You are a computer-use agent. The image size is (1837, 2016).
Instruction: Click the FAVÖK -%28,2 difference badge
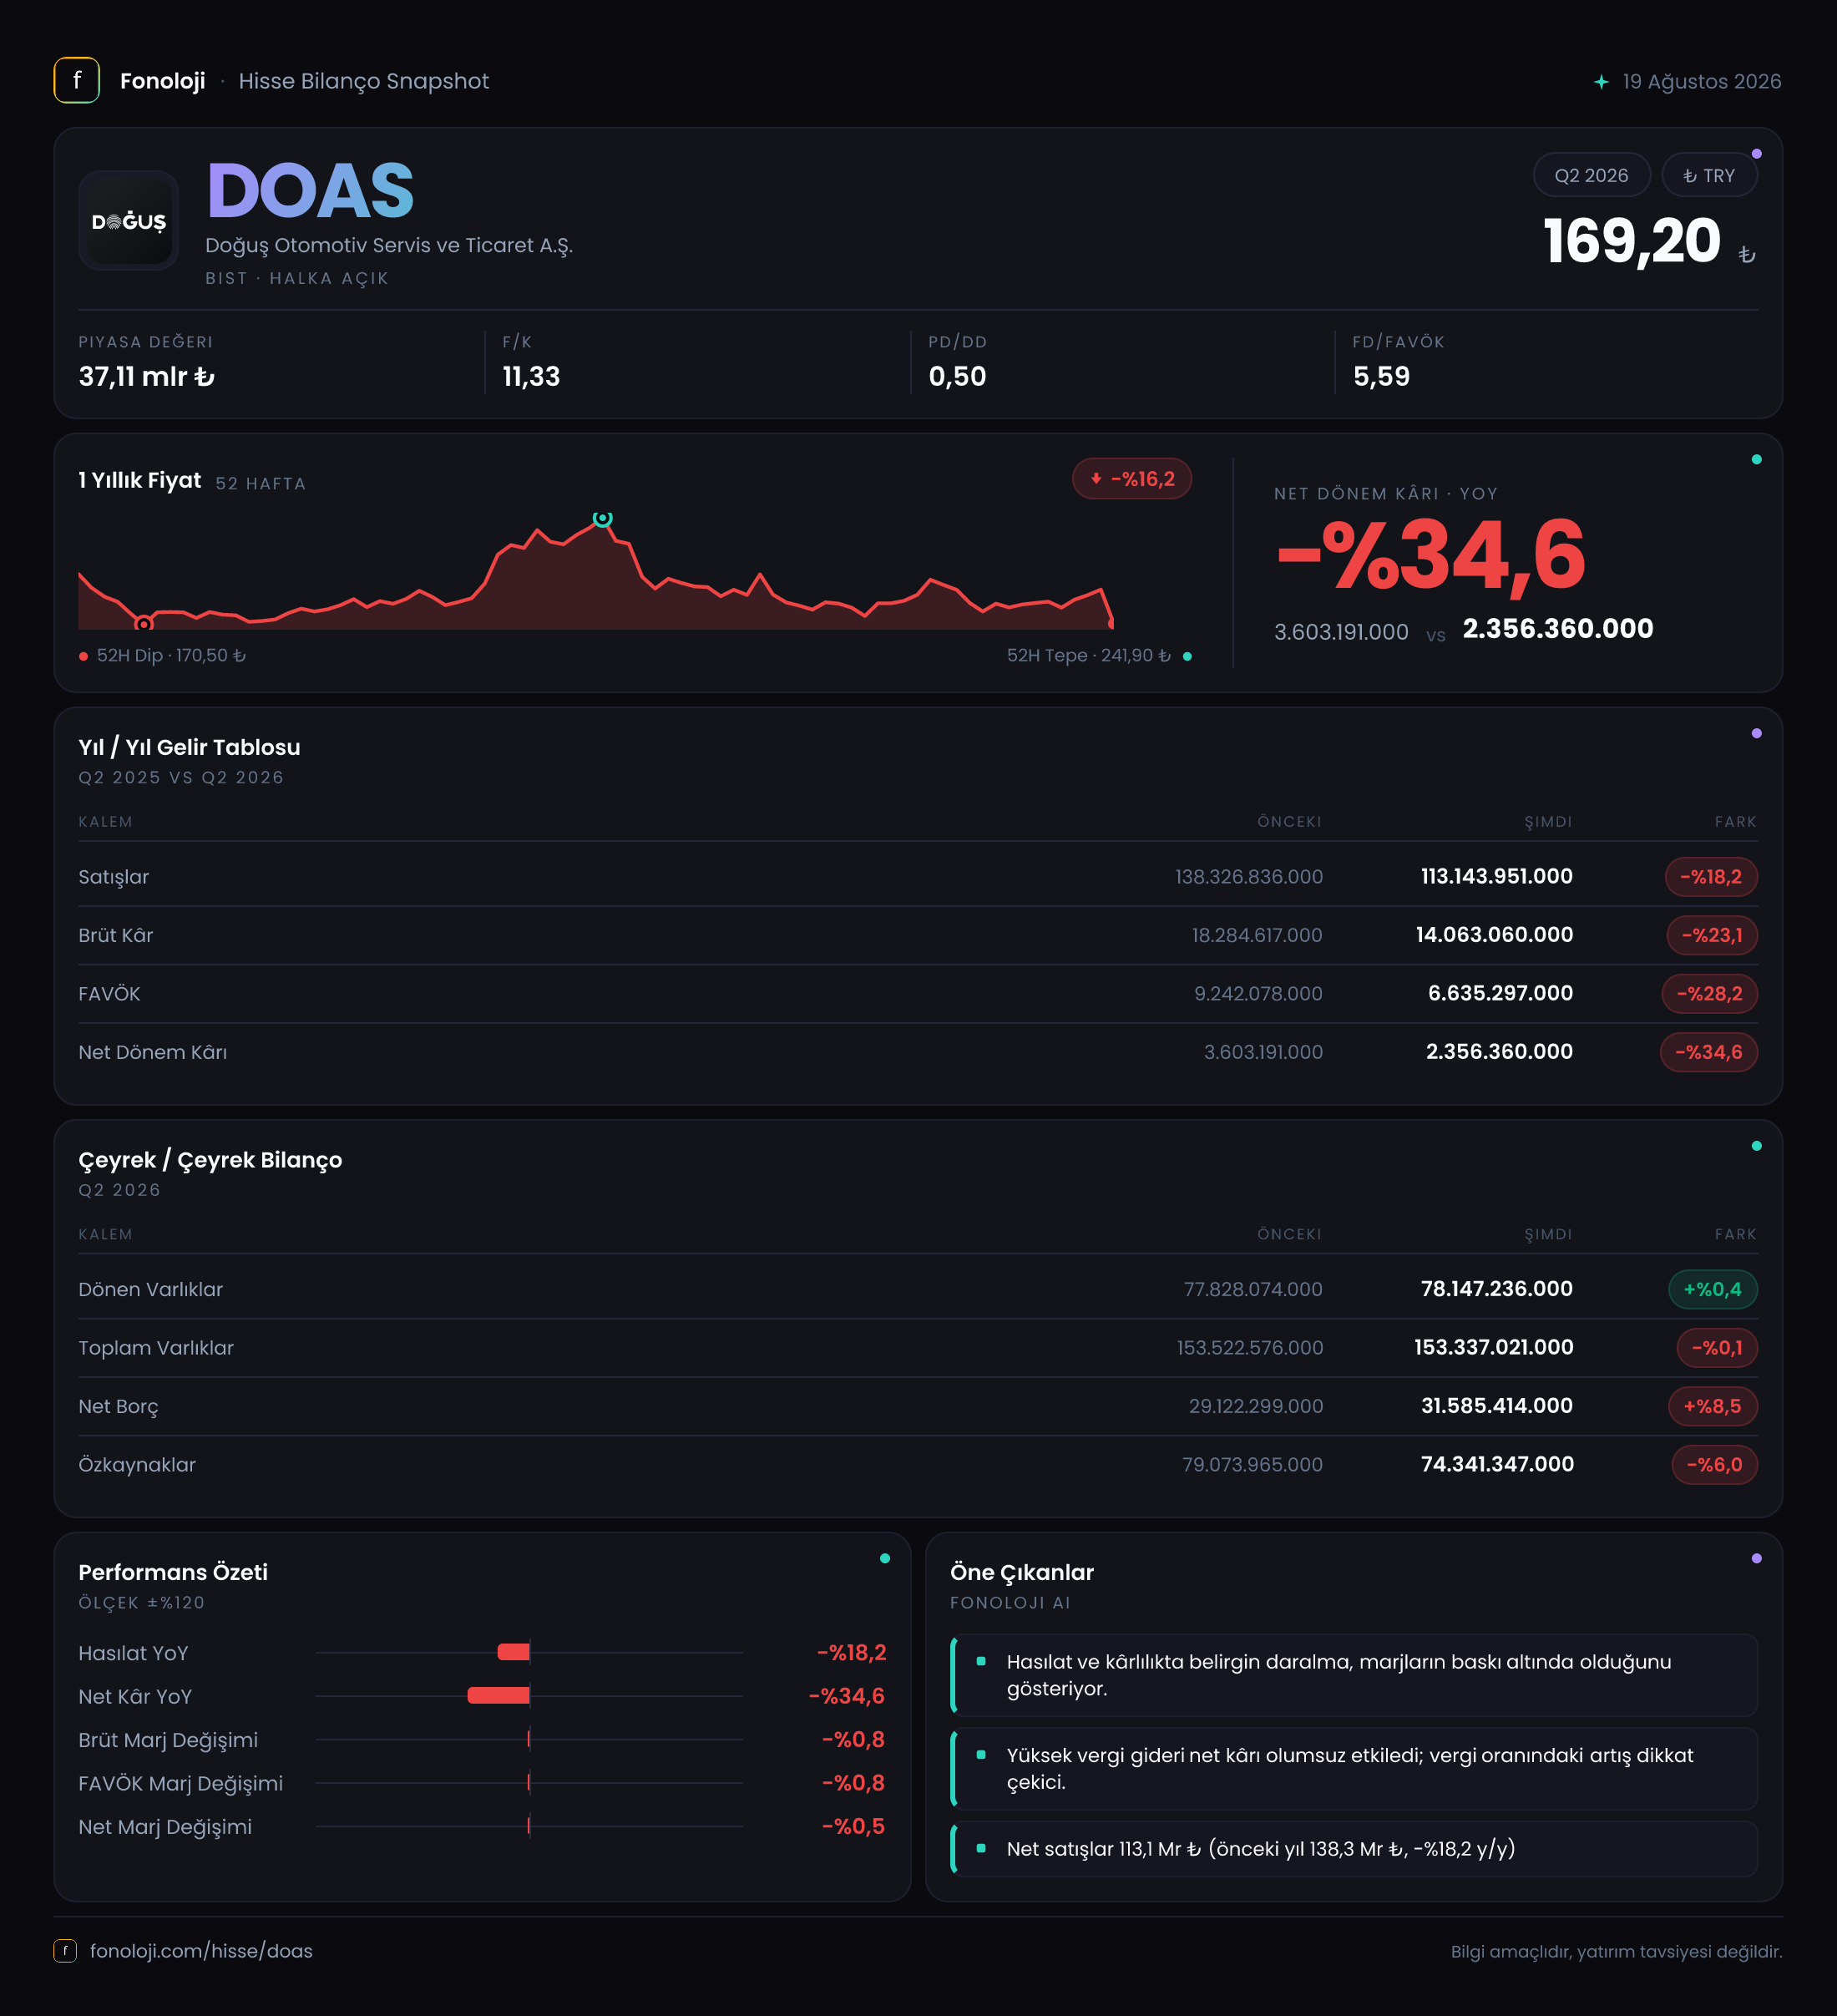tap(1710, 994)
